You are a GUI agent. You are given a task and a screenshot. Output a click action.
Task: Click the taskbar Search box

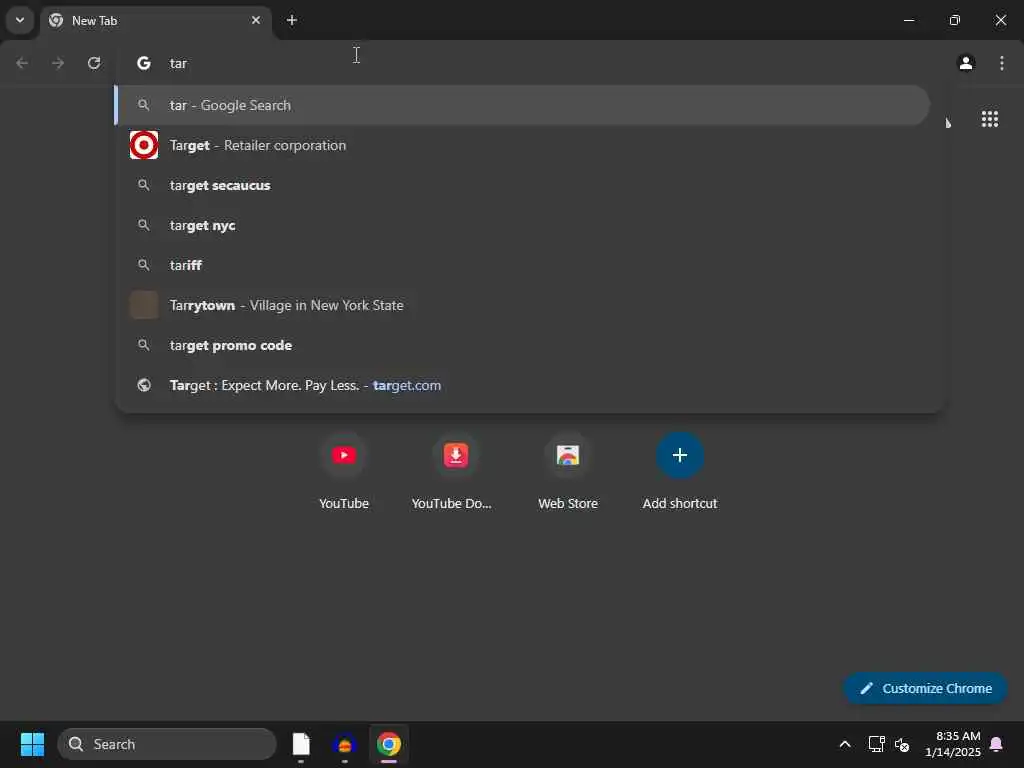pos(167,744)
